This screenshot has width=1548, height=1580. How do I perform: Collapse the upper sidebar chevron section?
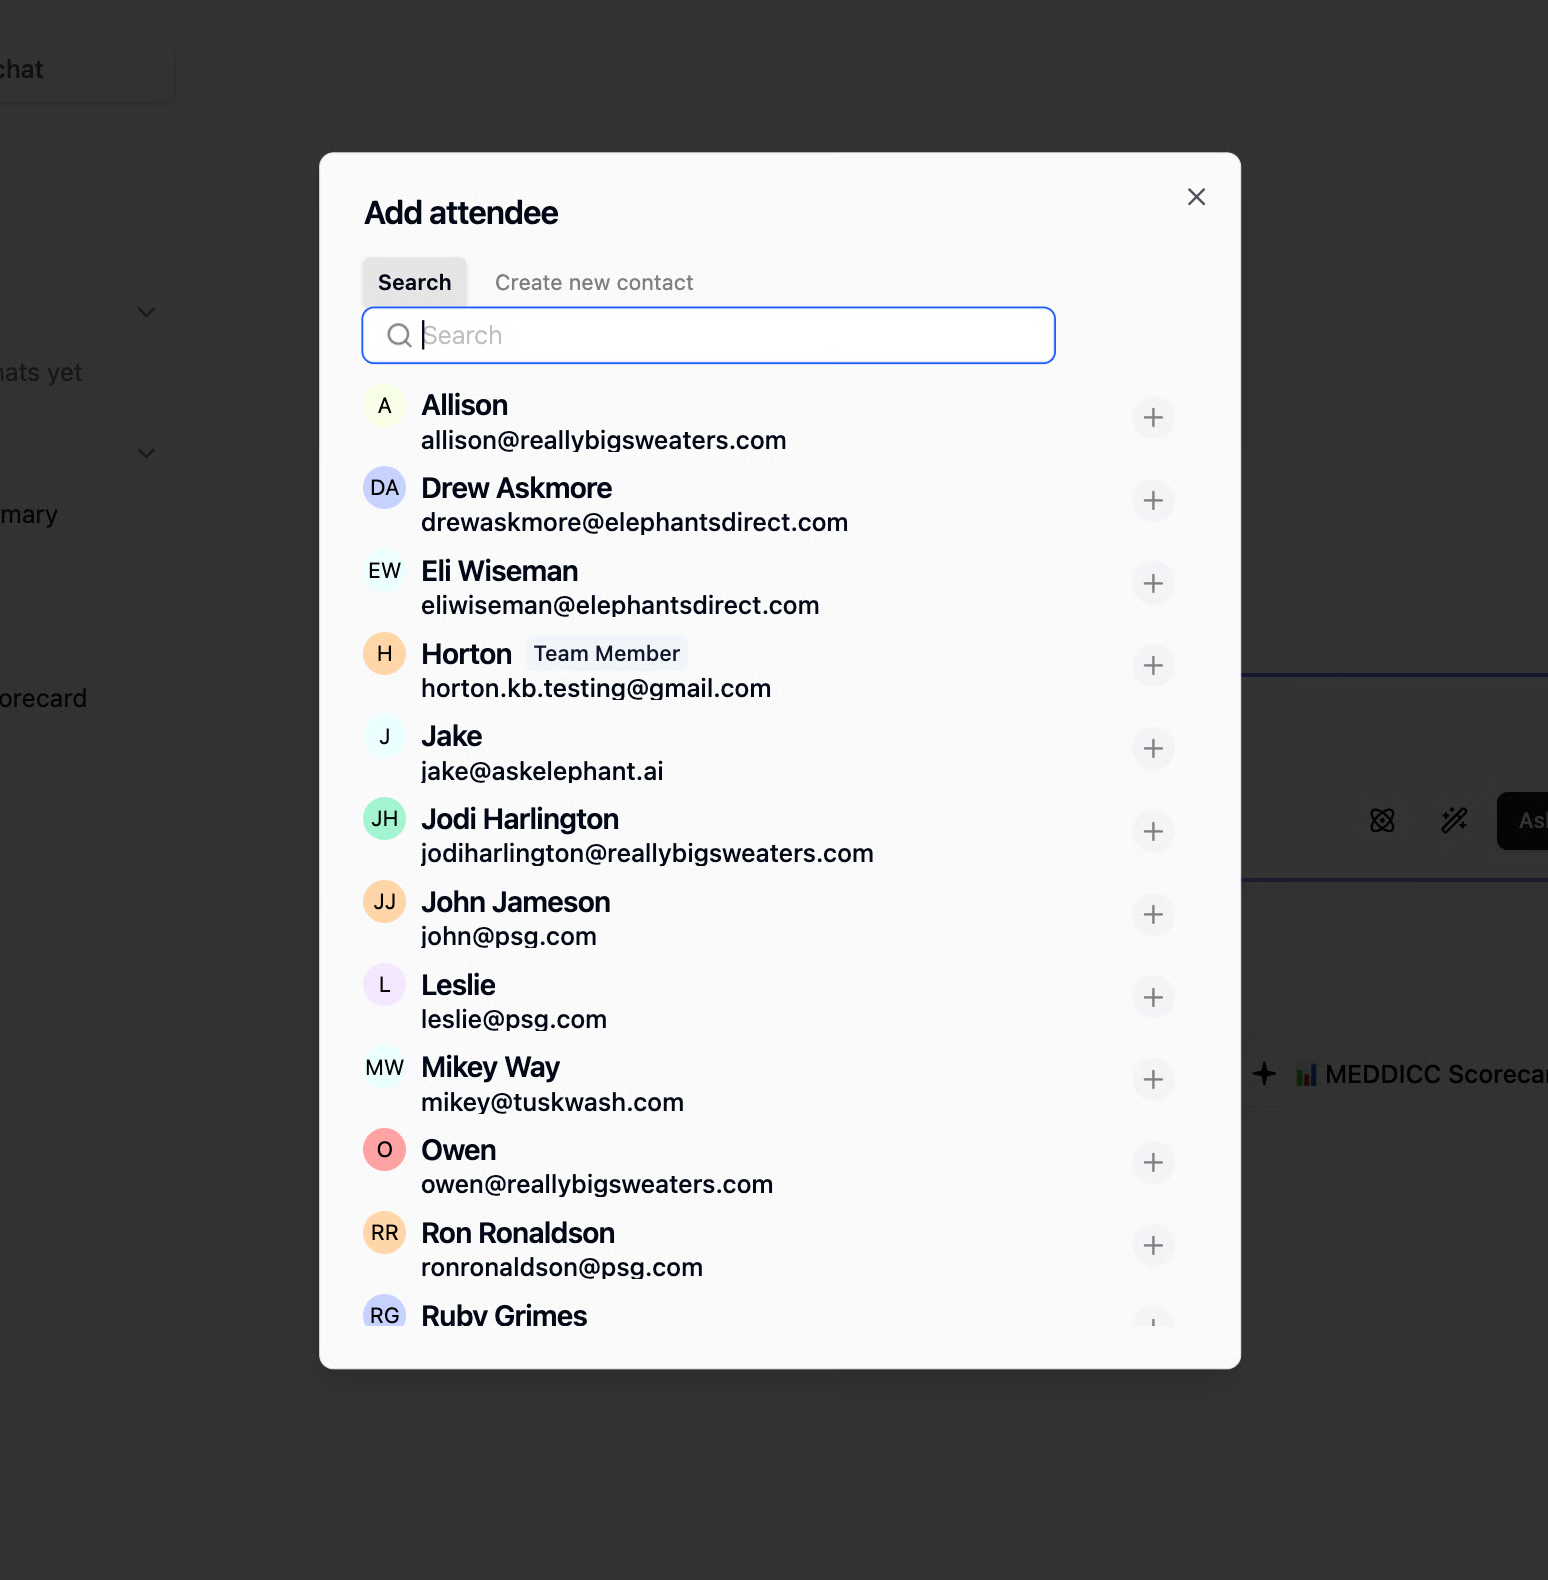146,312
